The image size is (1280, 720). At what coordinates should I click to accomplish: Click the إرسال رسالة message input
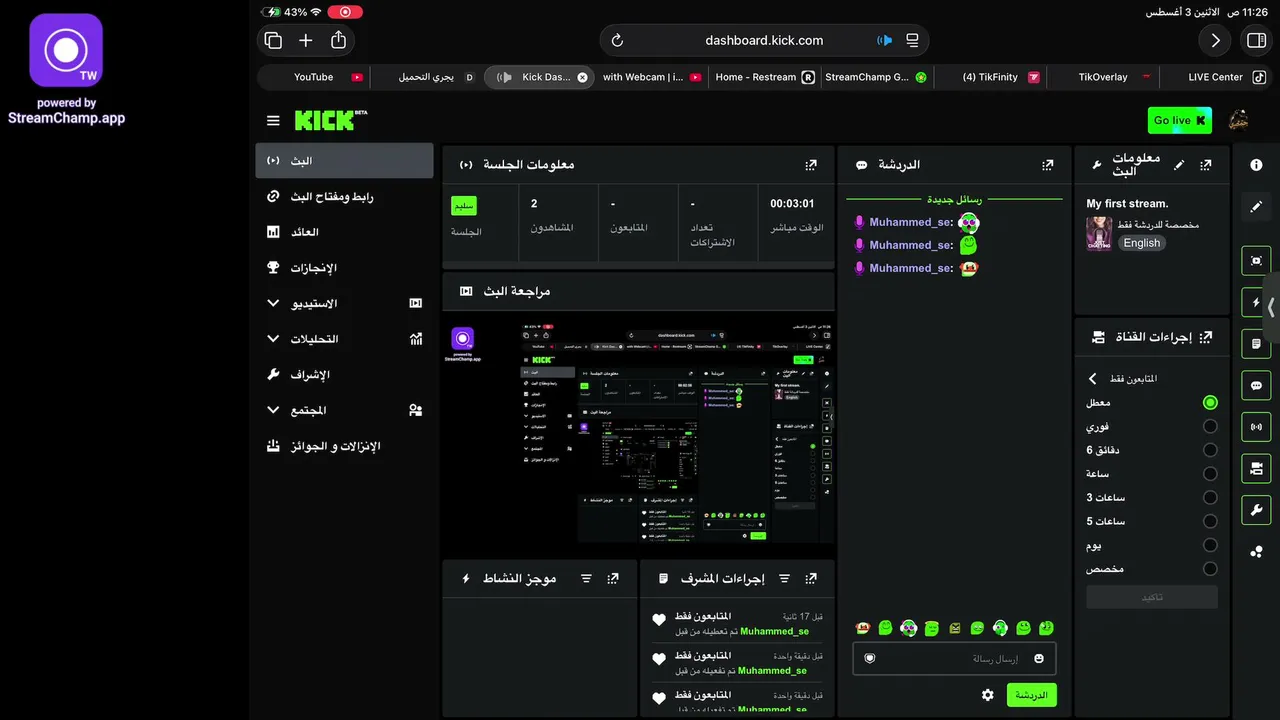tap(954, 658)
